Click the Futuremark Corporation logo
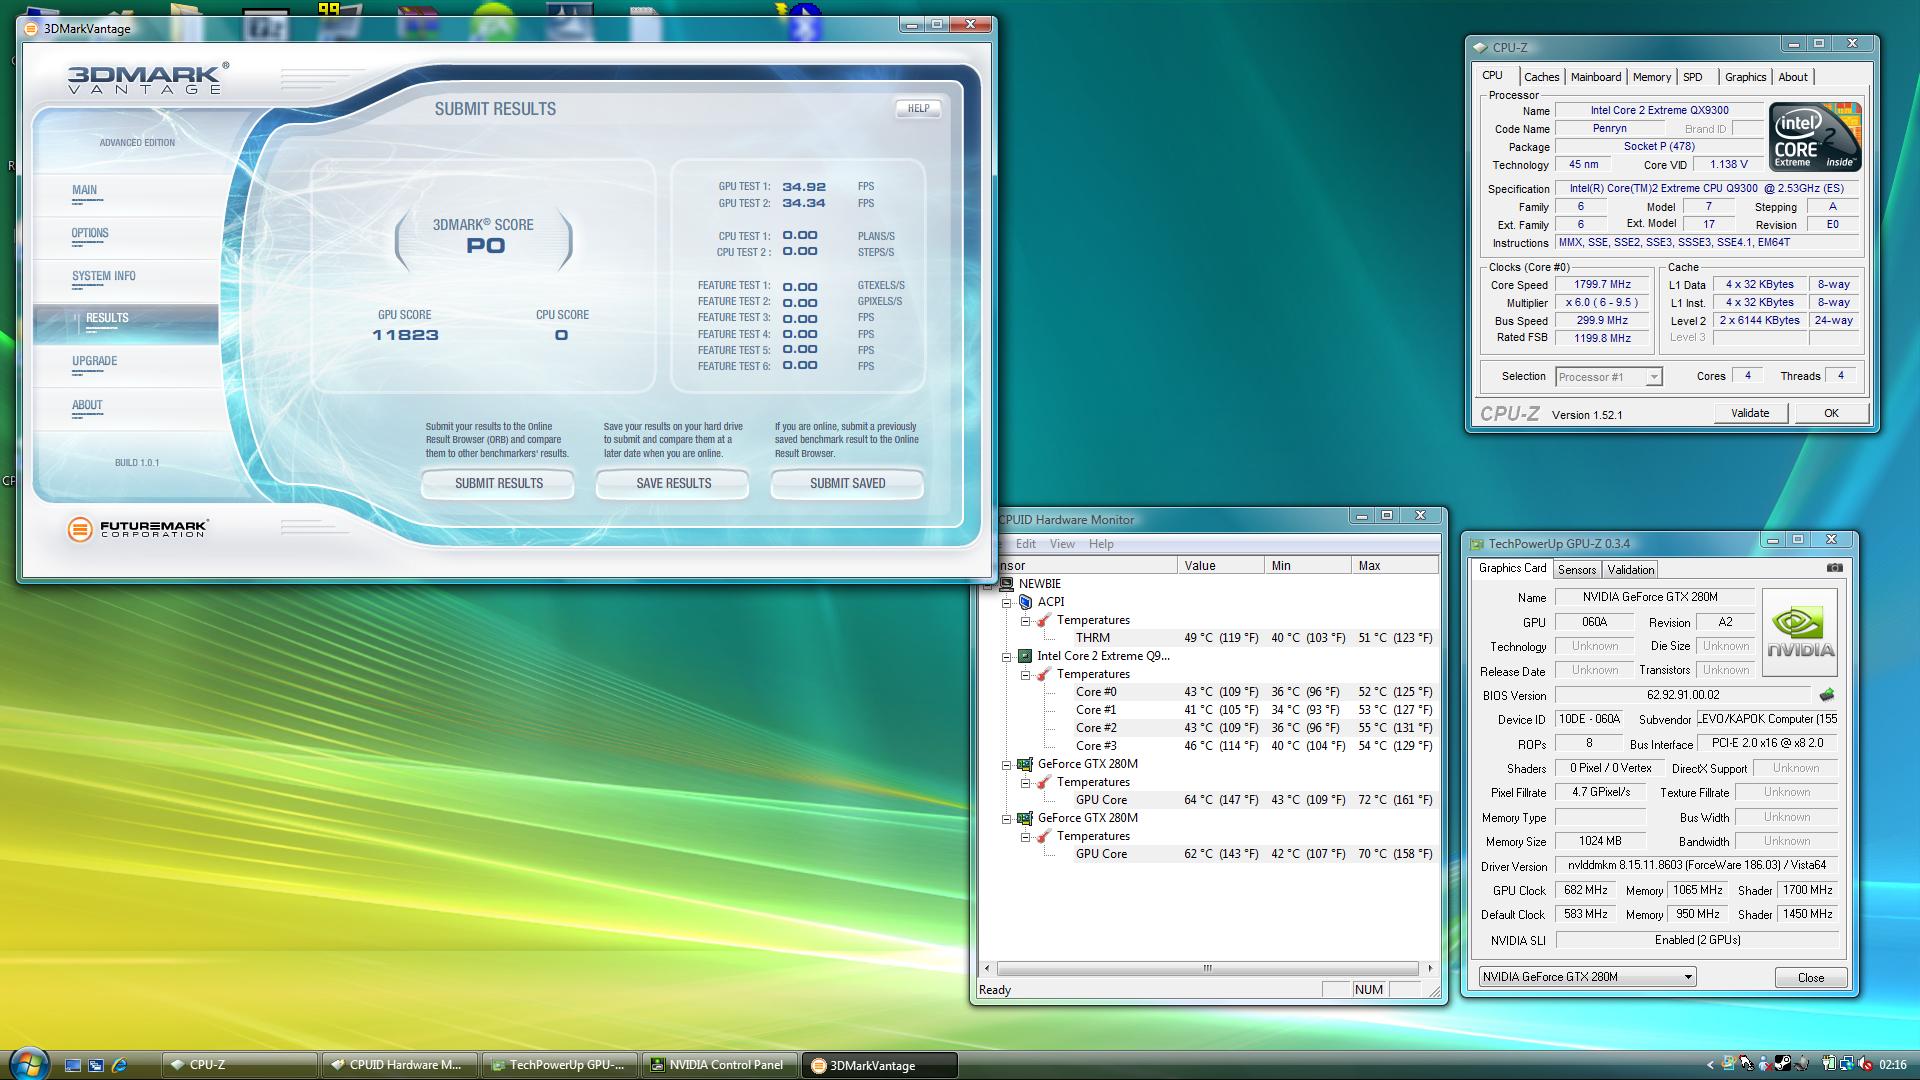1920x1080 pixels. click(x=138, y=529)
